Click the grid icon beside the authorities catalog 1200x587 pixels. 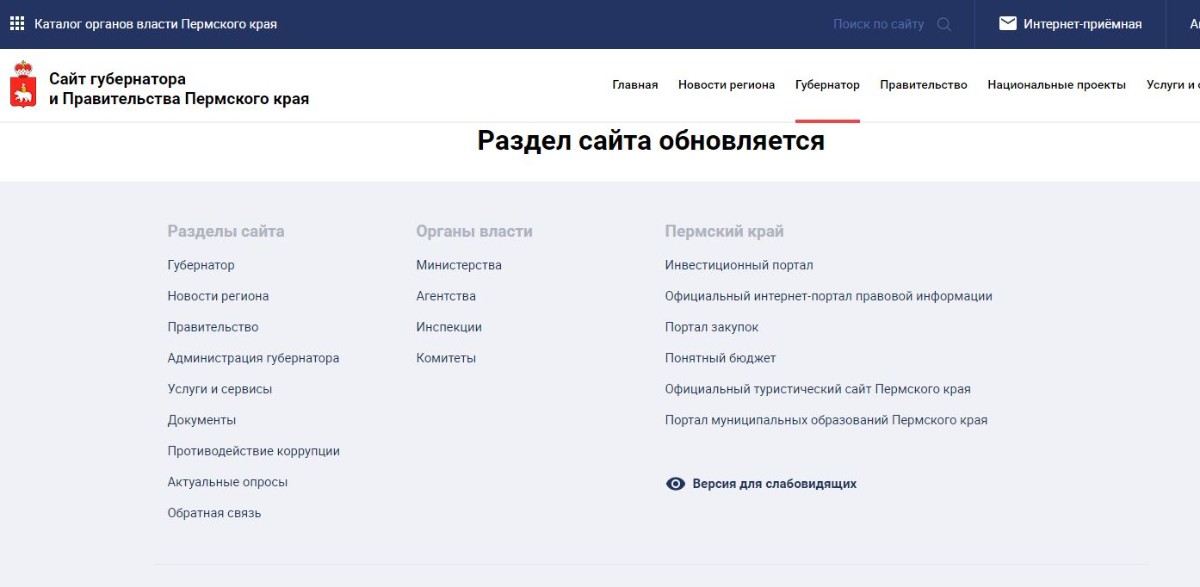(x=17, y=24)
